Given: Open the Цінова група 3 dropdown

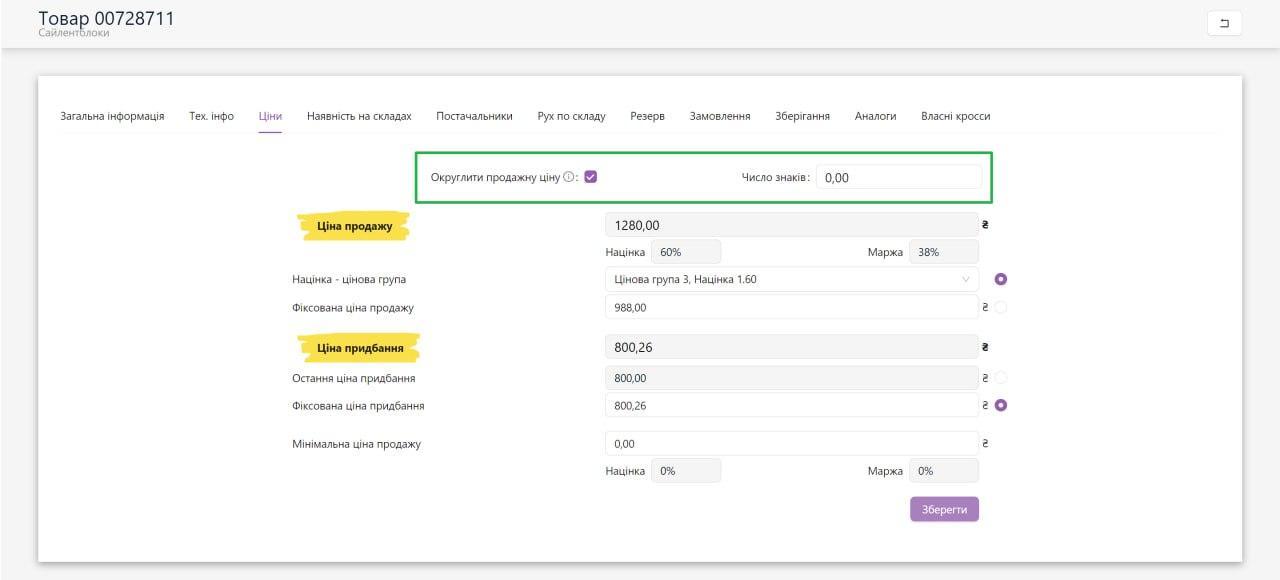Looking at the screenshot, I should coord(791,279).
